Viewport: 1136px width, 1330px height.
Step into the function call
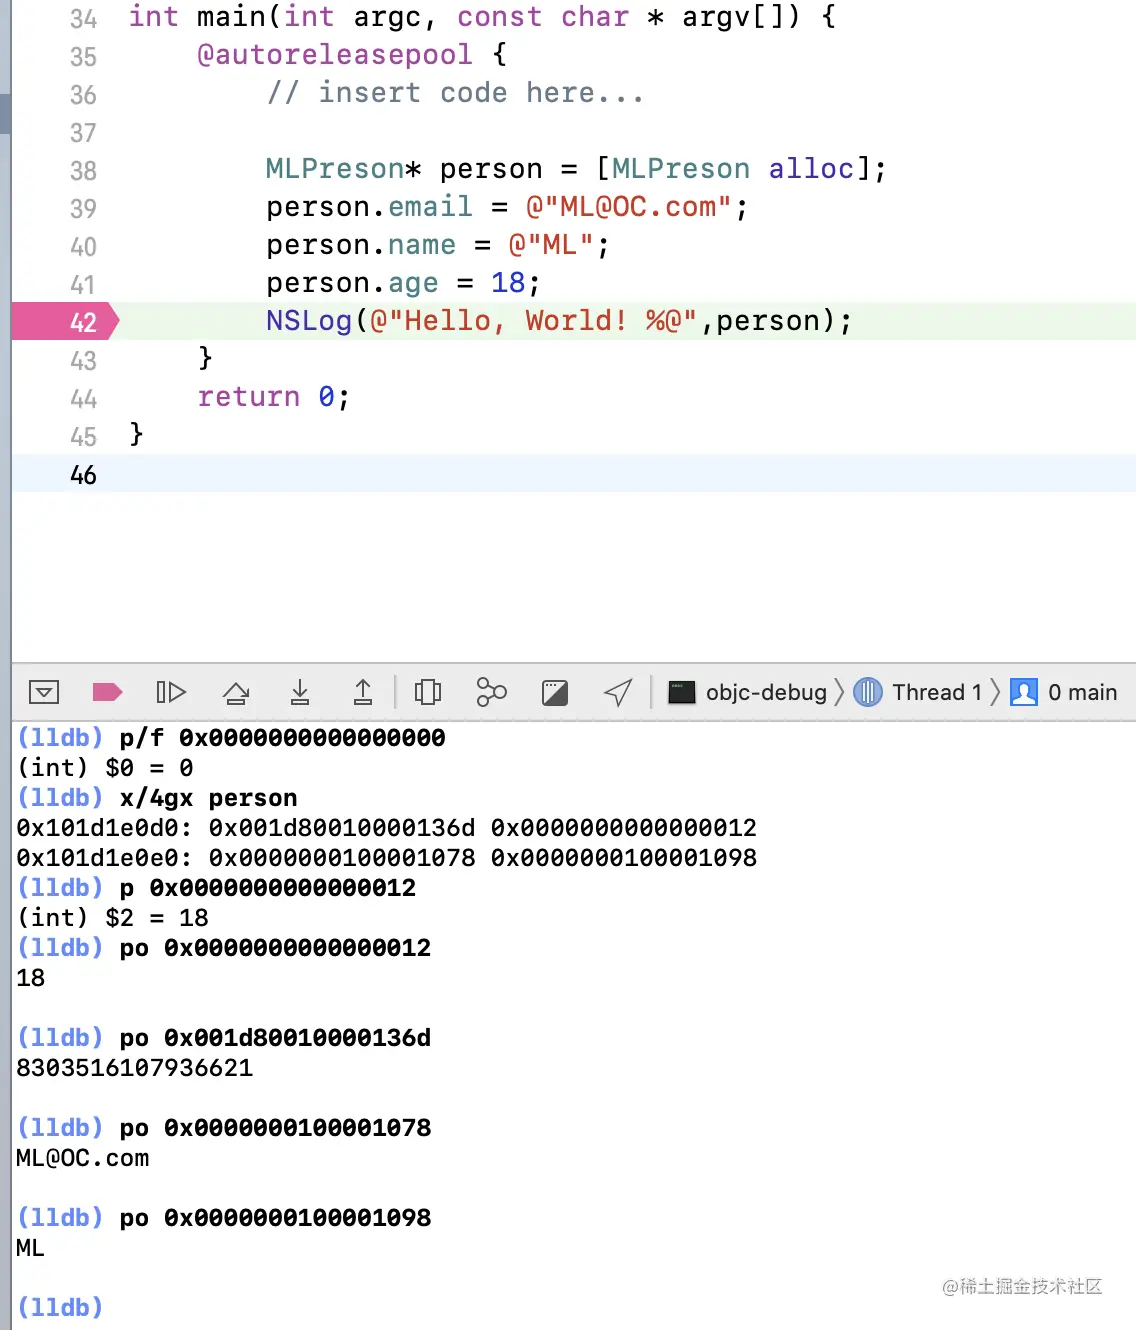pos(300,692)
